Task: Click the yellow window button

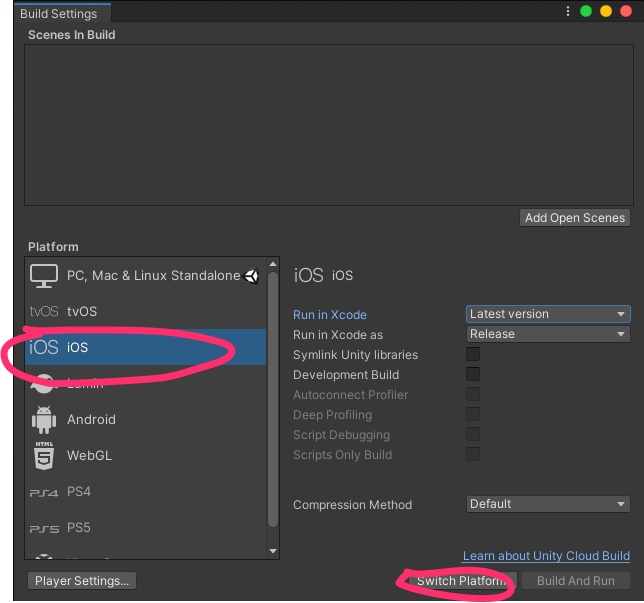Action: [x=606, y=11]
